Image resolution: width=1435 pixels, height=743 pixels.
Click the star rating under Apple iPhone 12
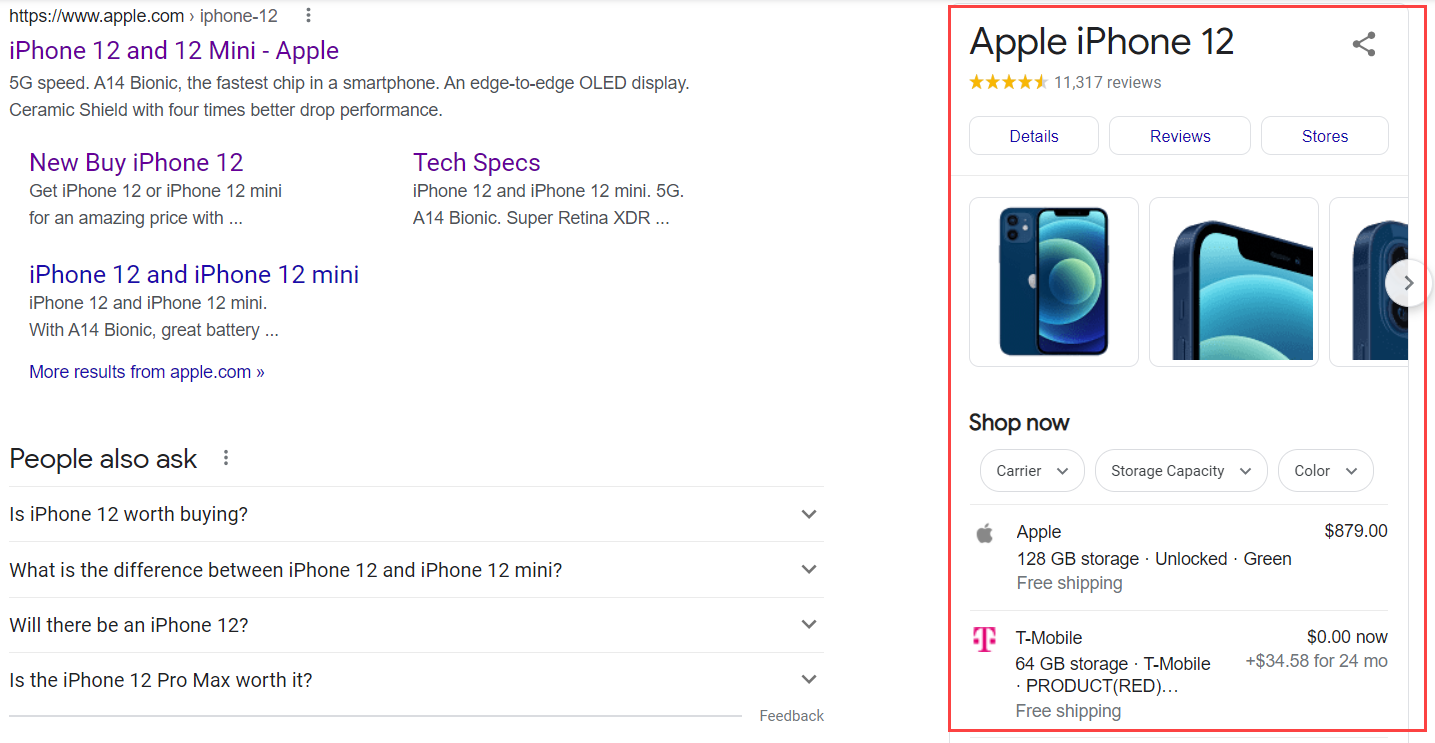coord(1008,82)
